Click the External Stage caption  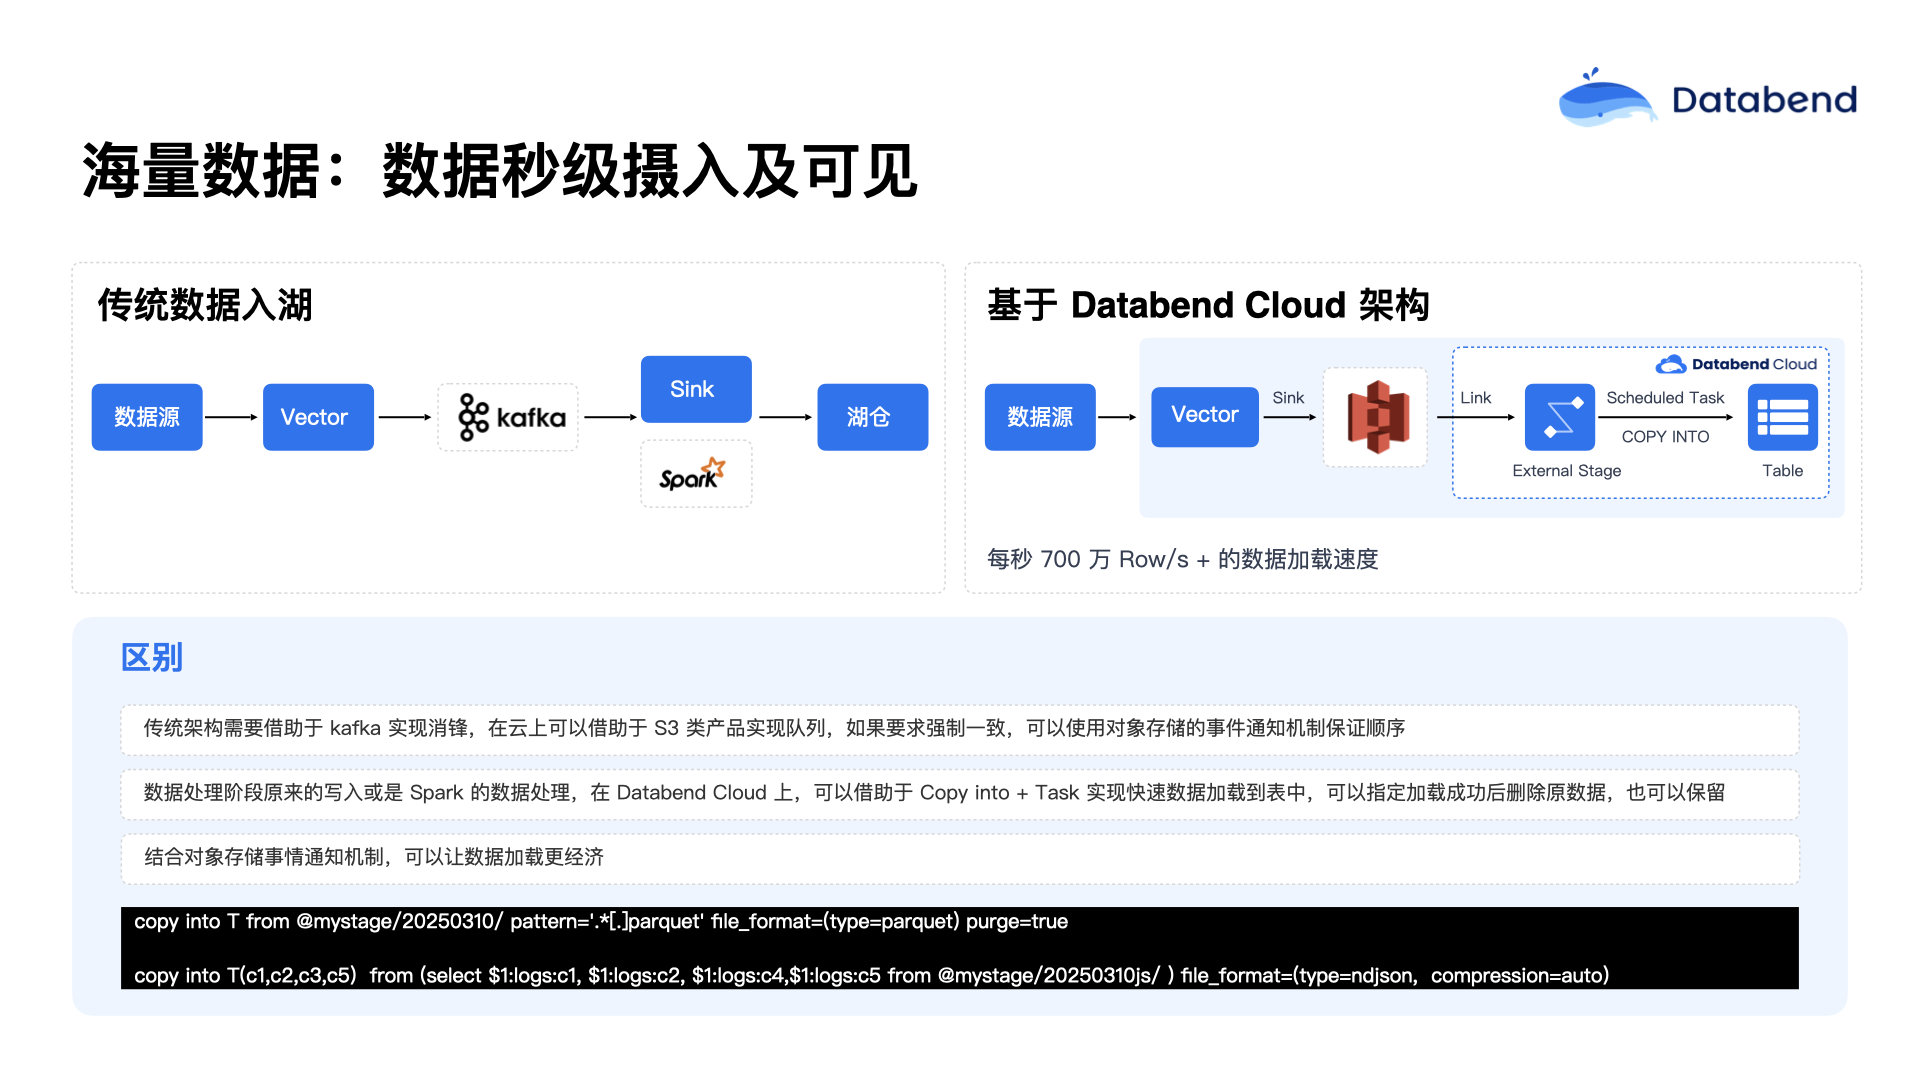pos(1566,471)
